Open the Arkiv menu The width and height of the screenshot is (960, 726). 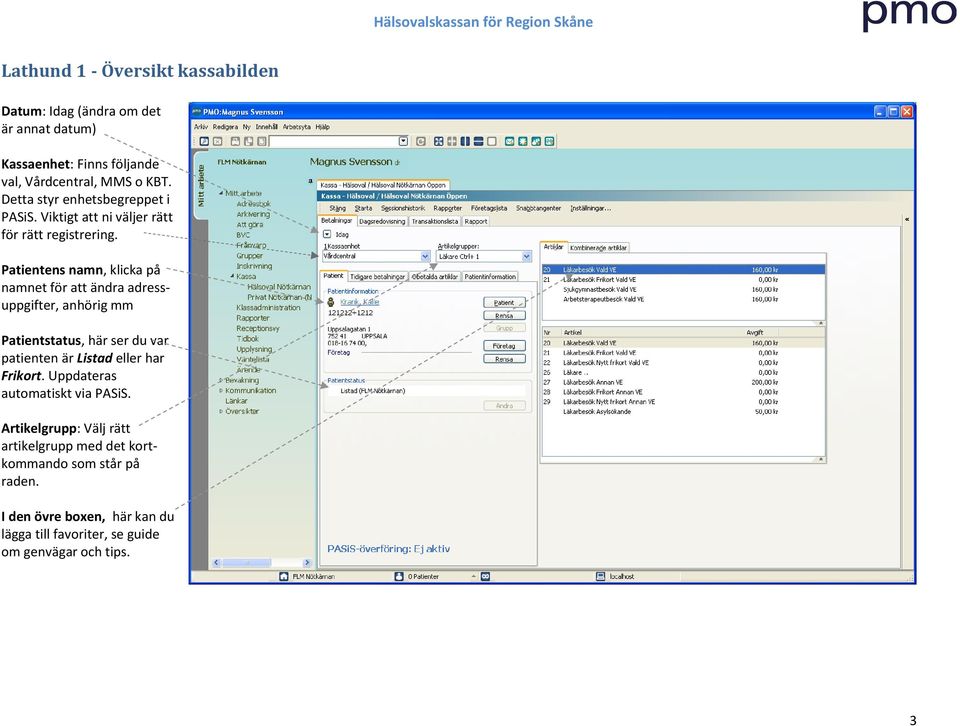(x=201, y=127)
